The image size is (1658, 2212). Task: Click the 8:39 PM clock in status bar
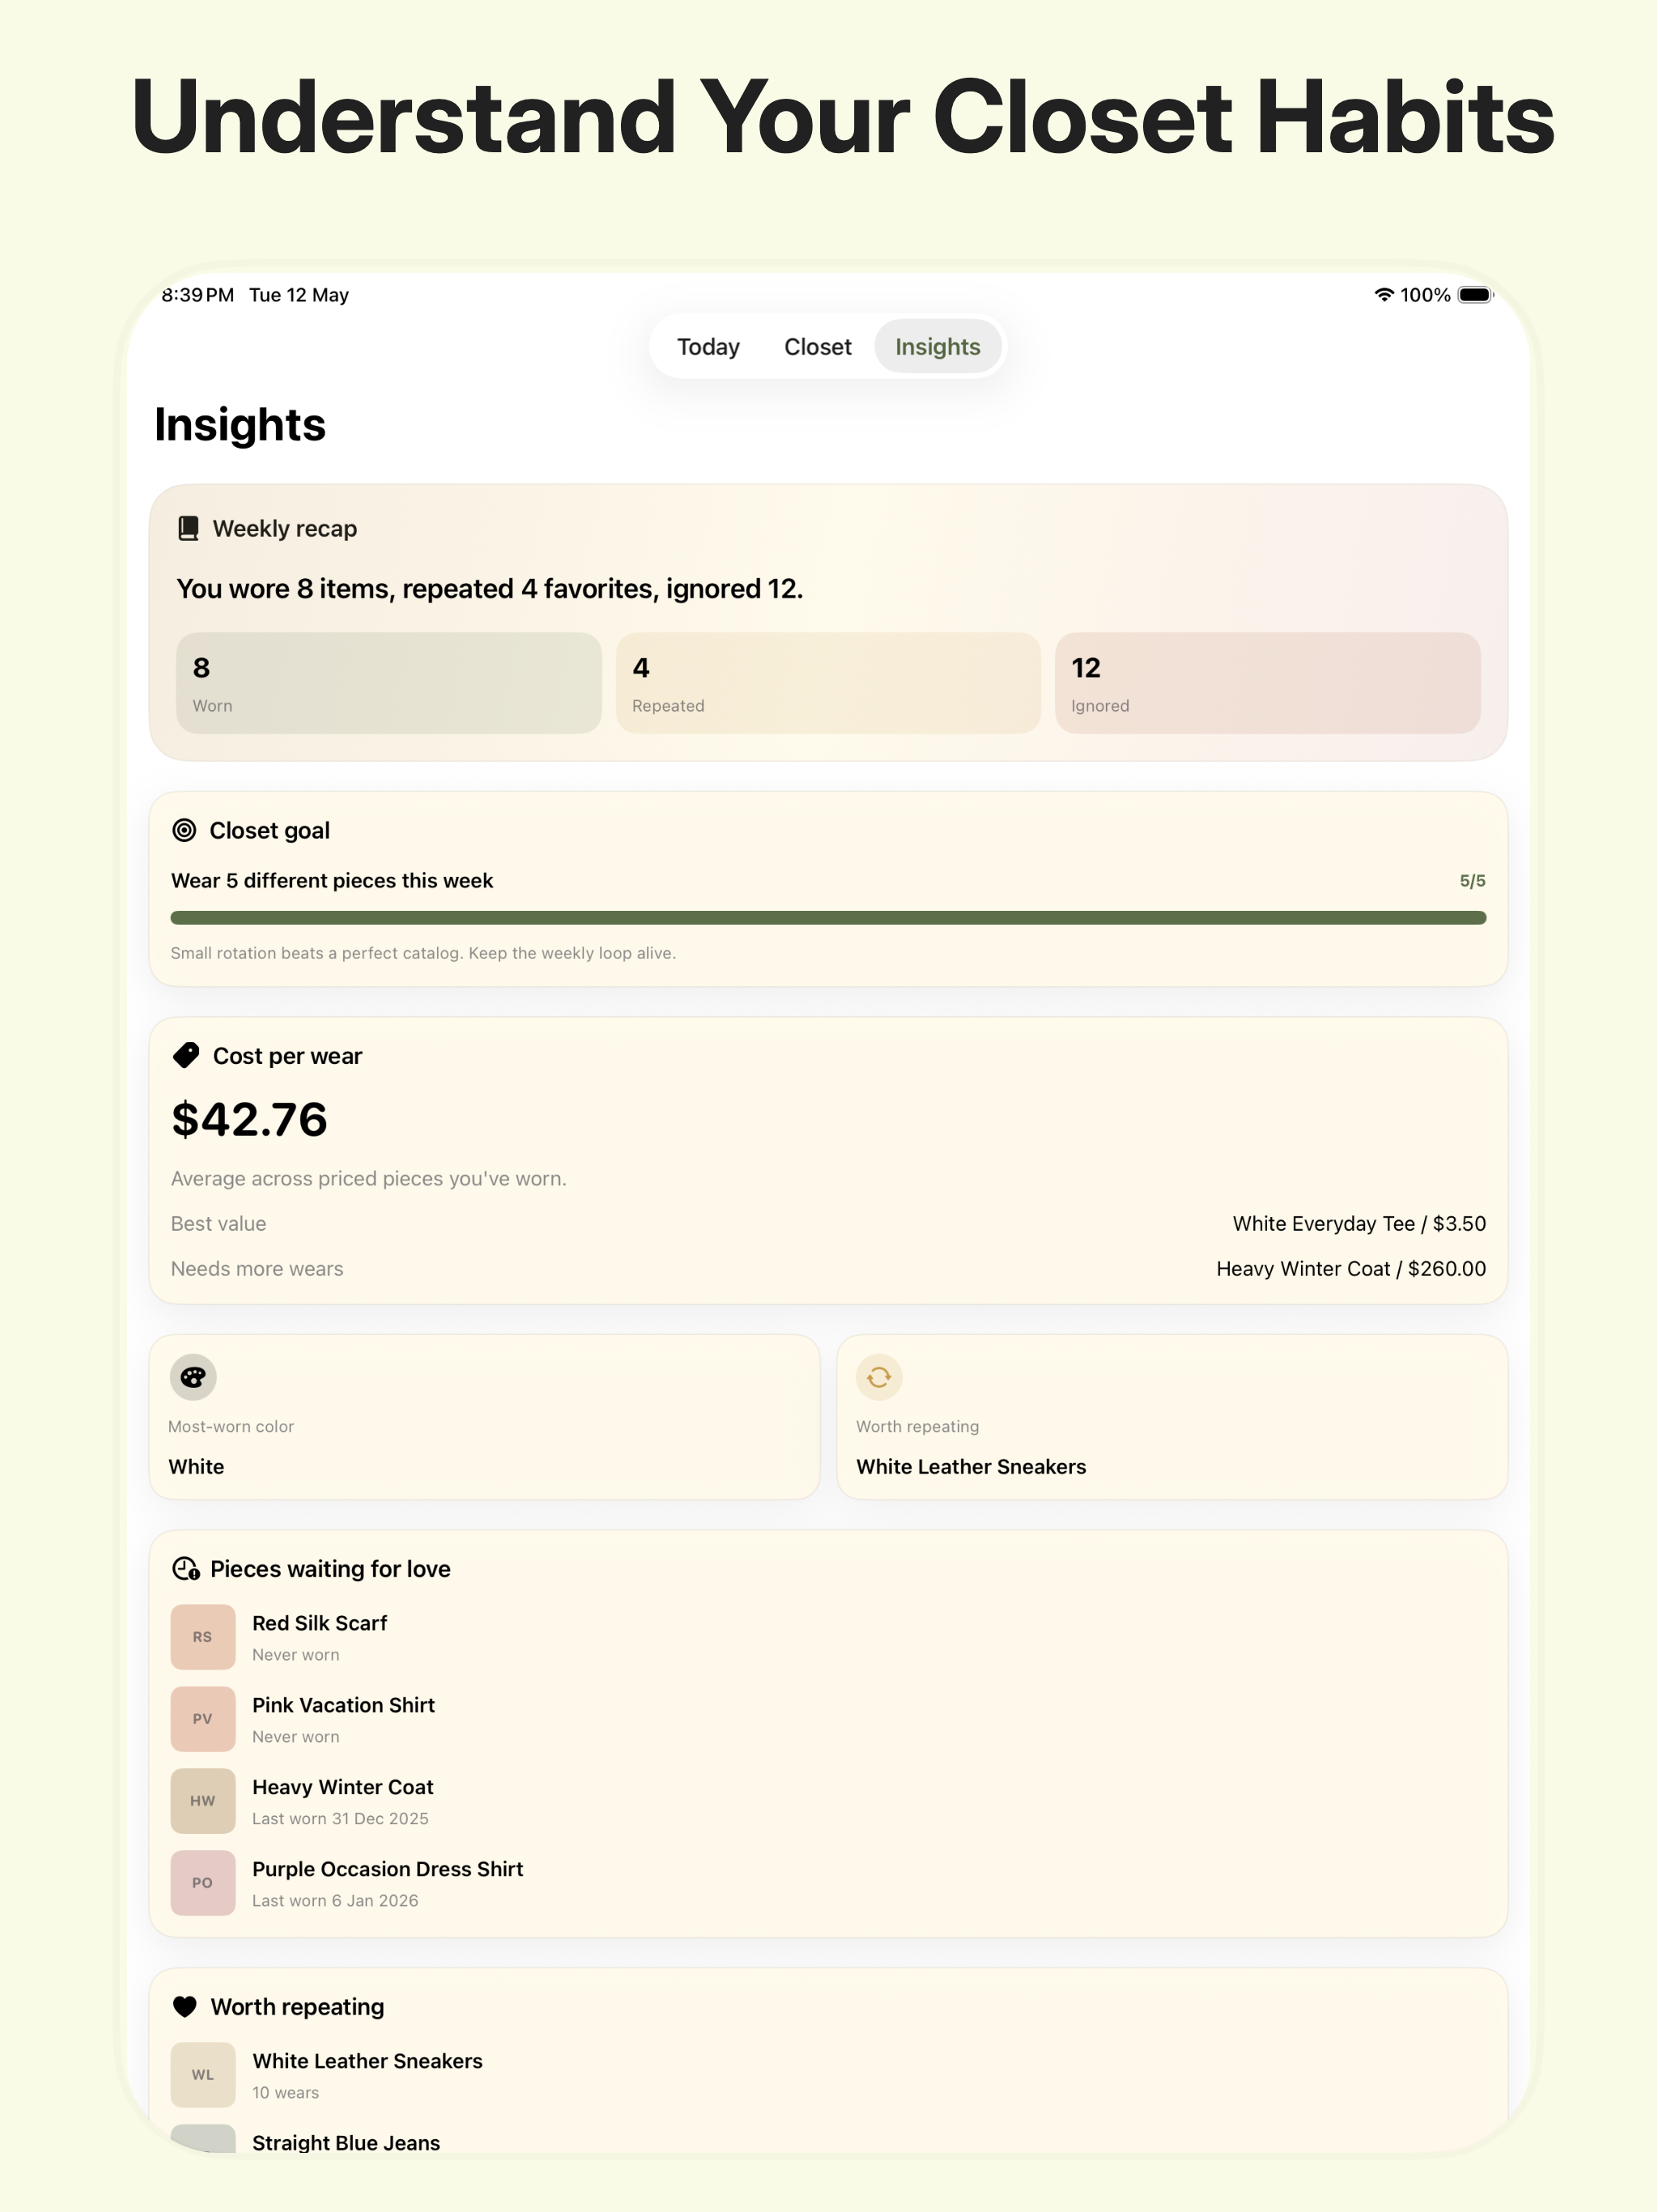click(198, 295)
